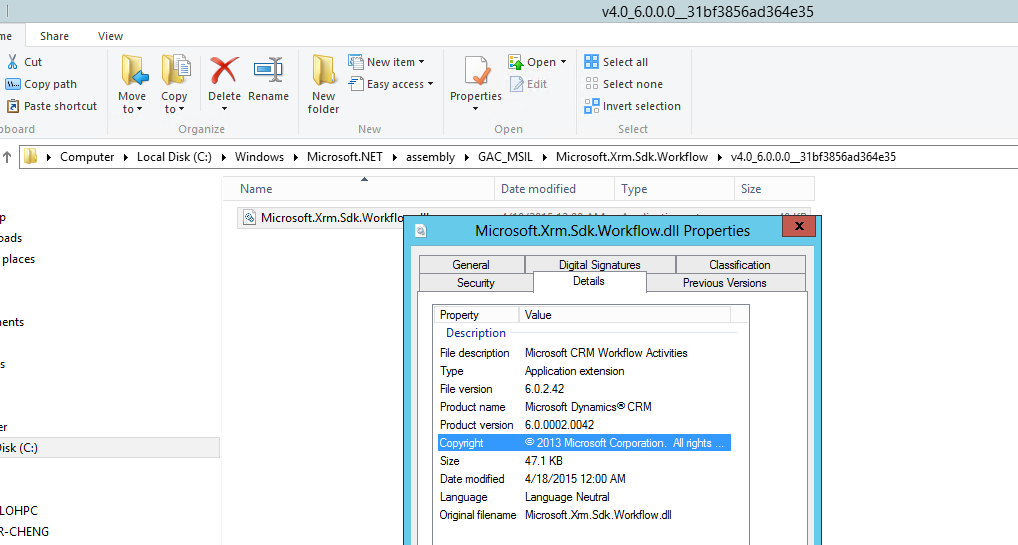Click the Paste shortcut icon
1018x545 pixels.
point(12,106)
